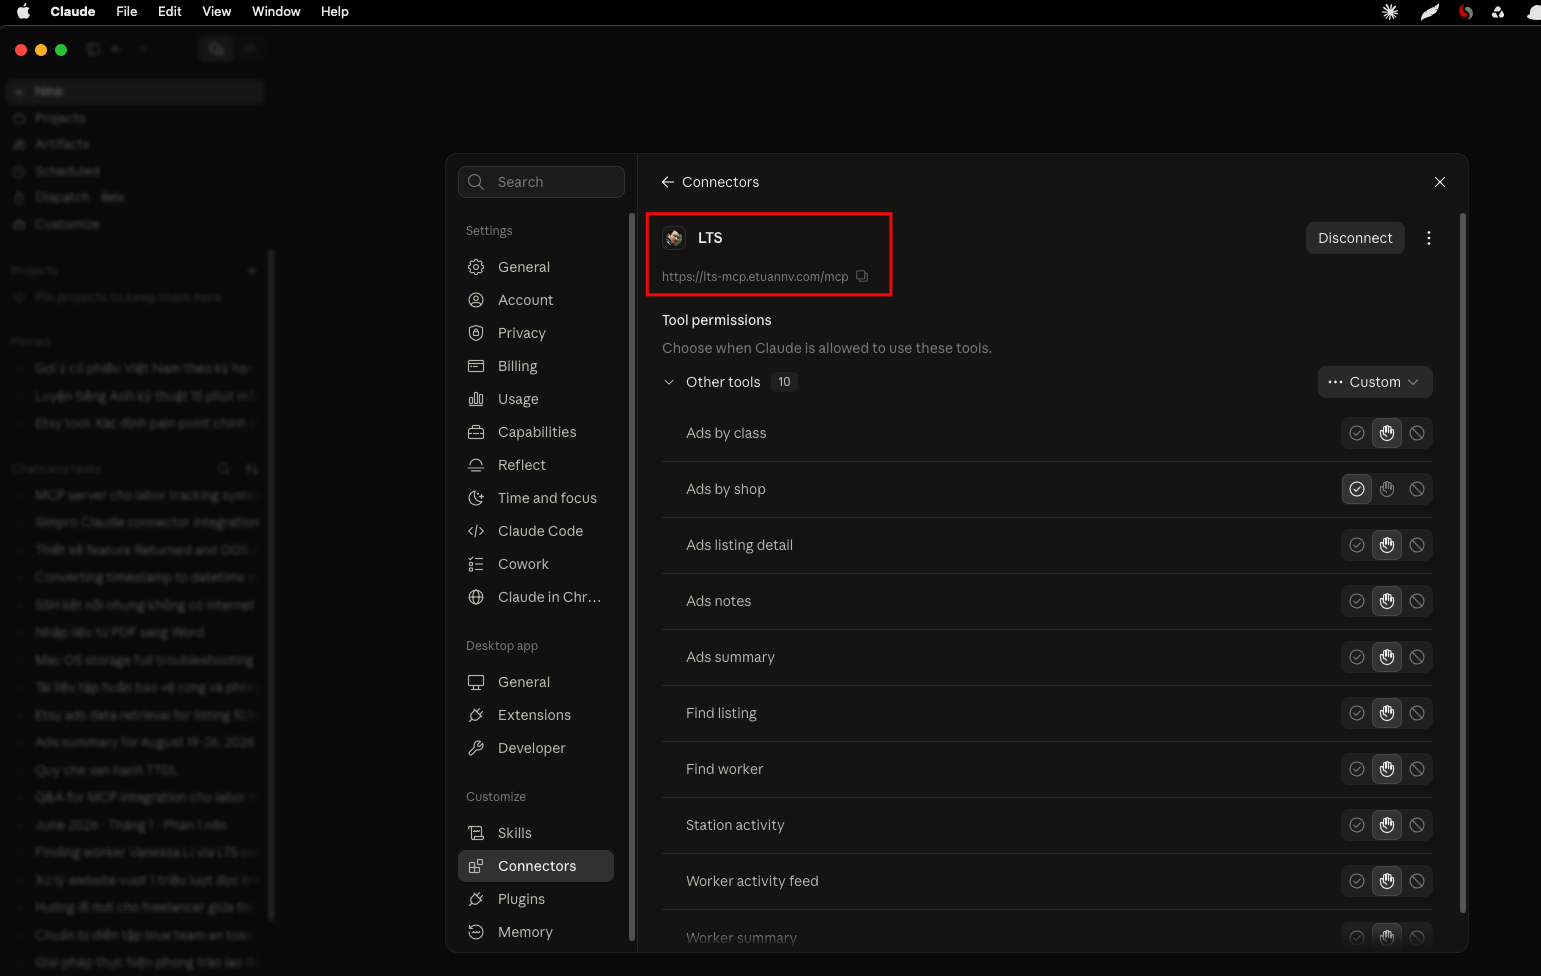Image resolution: width=1541 pixels, height=976 pixels.
Task: Always allow the Ads by class tool
Action: pyautogui.click(x=1357, y=433)
